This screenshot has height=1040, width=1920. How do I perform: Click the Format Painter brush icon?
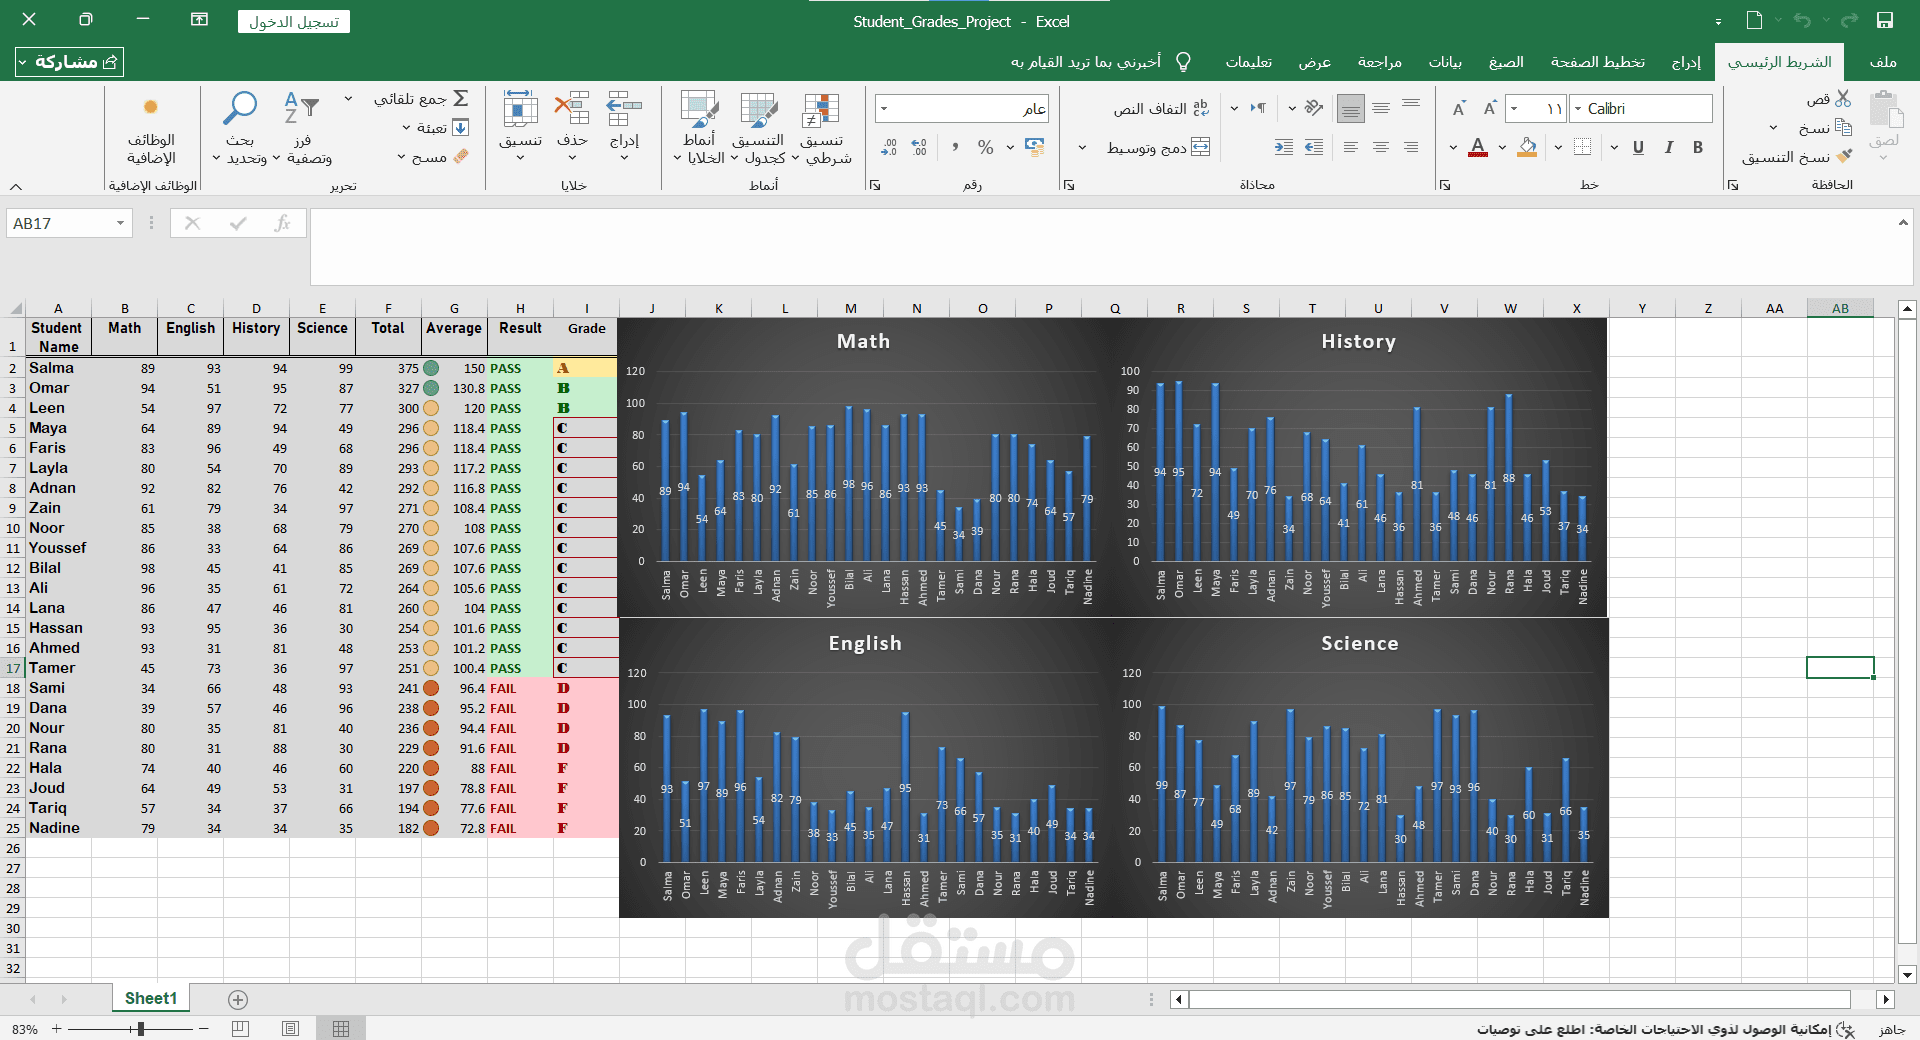point(1845,157)
